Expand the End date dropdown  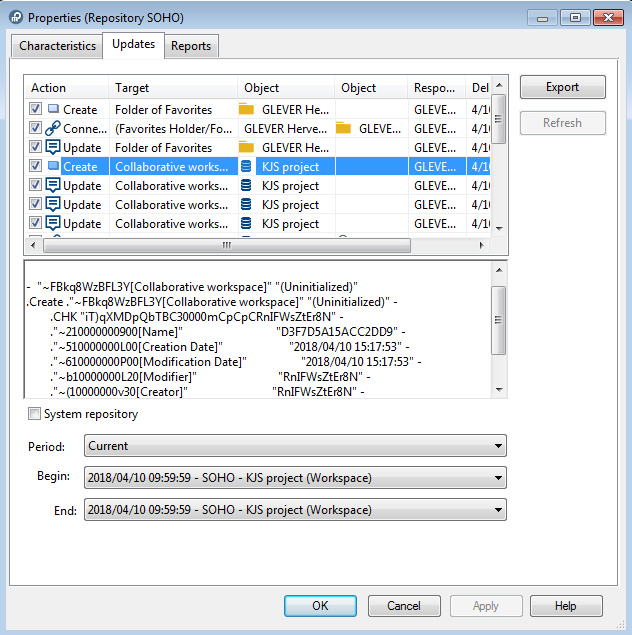click(295, 510)
